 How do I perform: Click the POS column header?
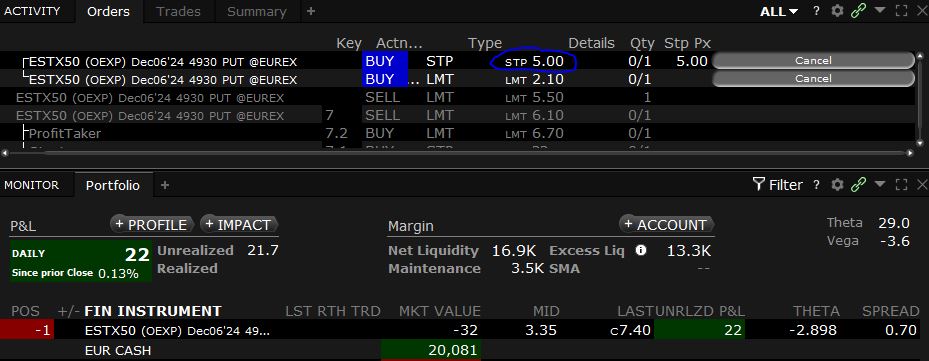click(25, 311)
